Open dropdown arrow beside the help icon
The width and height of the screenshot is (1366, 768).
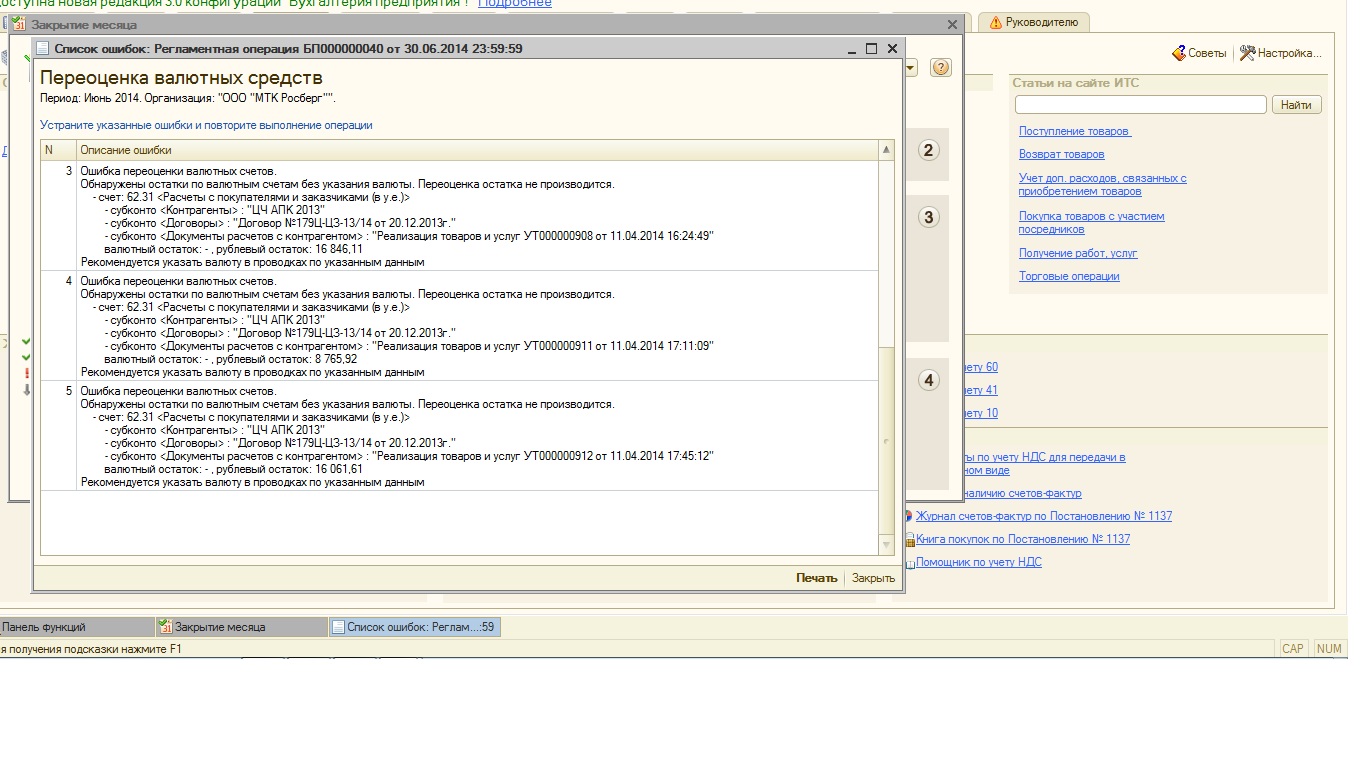[911, 68]
